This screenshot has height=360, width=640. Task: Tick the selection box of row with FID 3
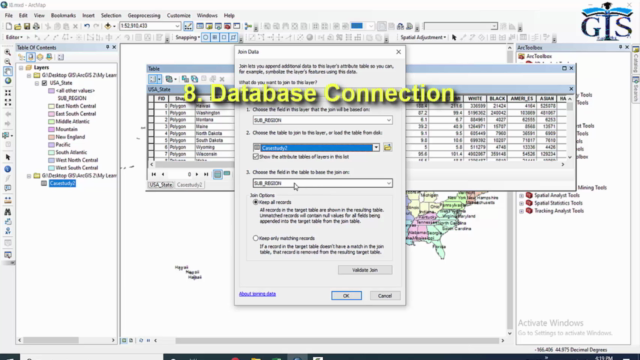pos(151,127)
